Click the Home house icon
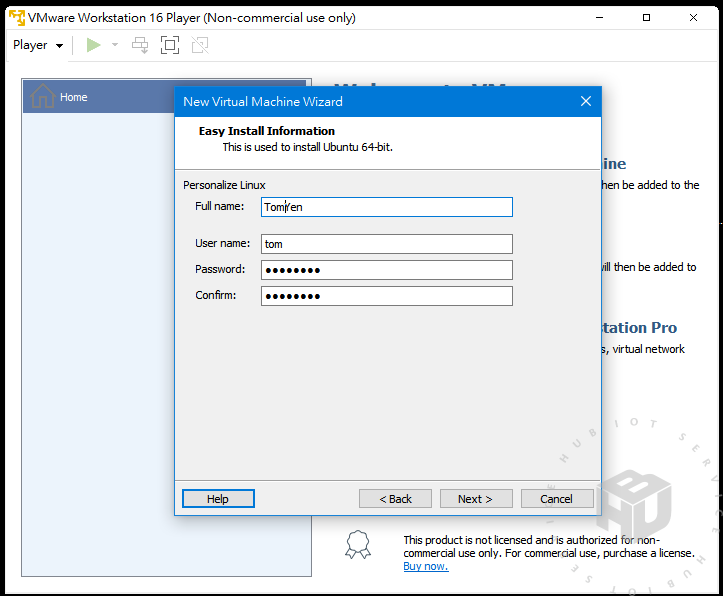Screen dimensions: 723x596 point(42,96)
